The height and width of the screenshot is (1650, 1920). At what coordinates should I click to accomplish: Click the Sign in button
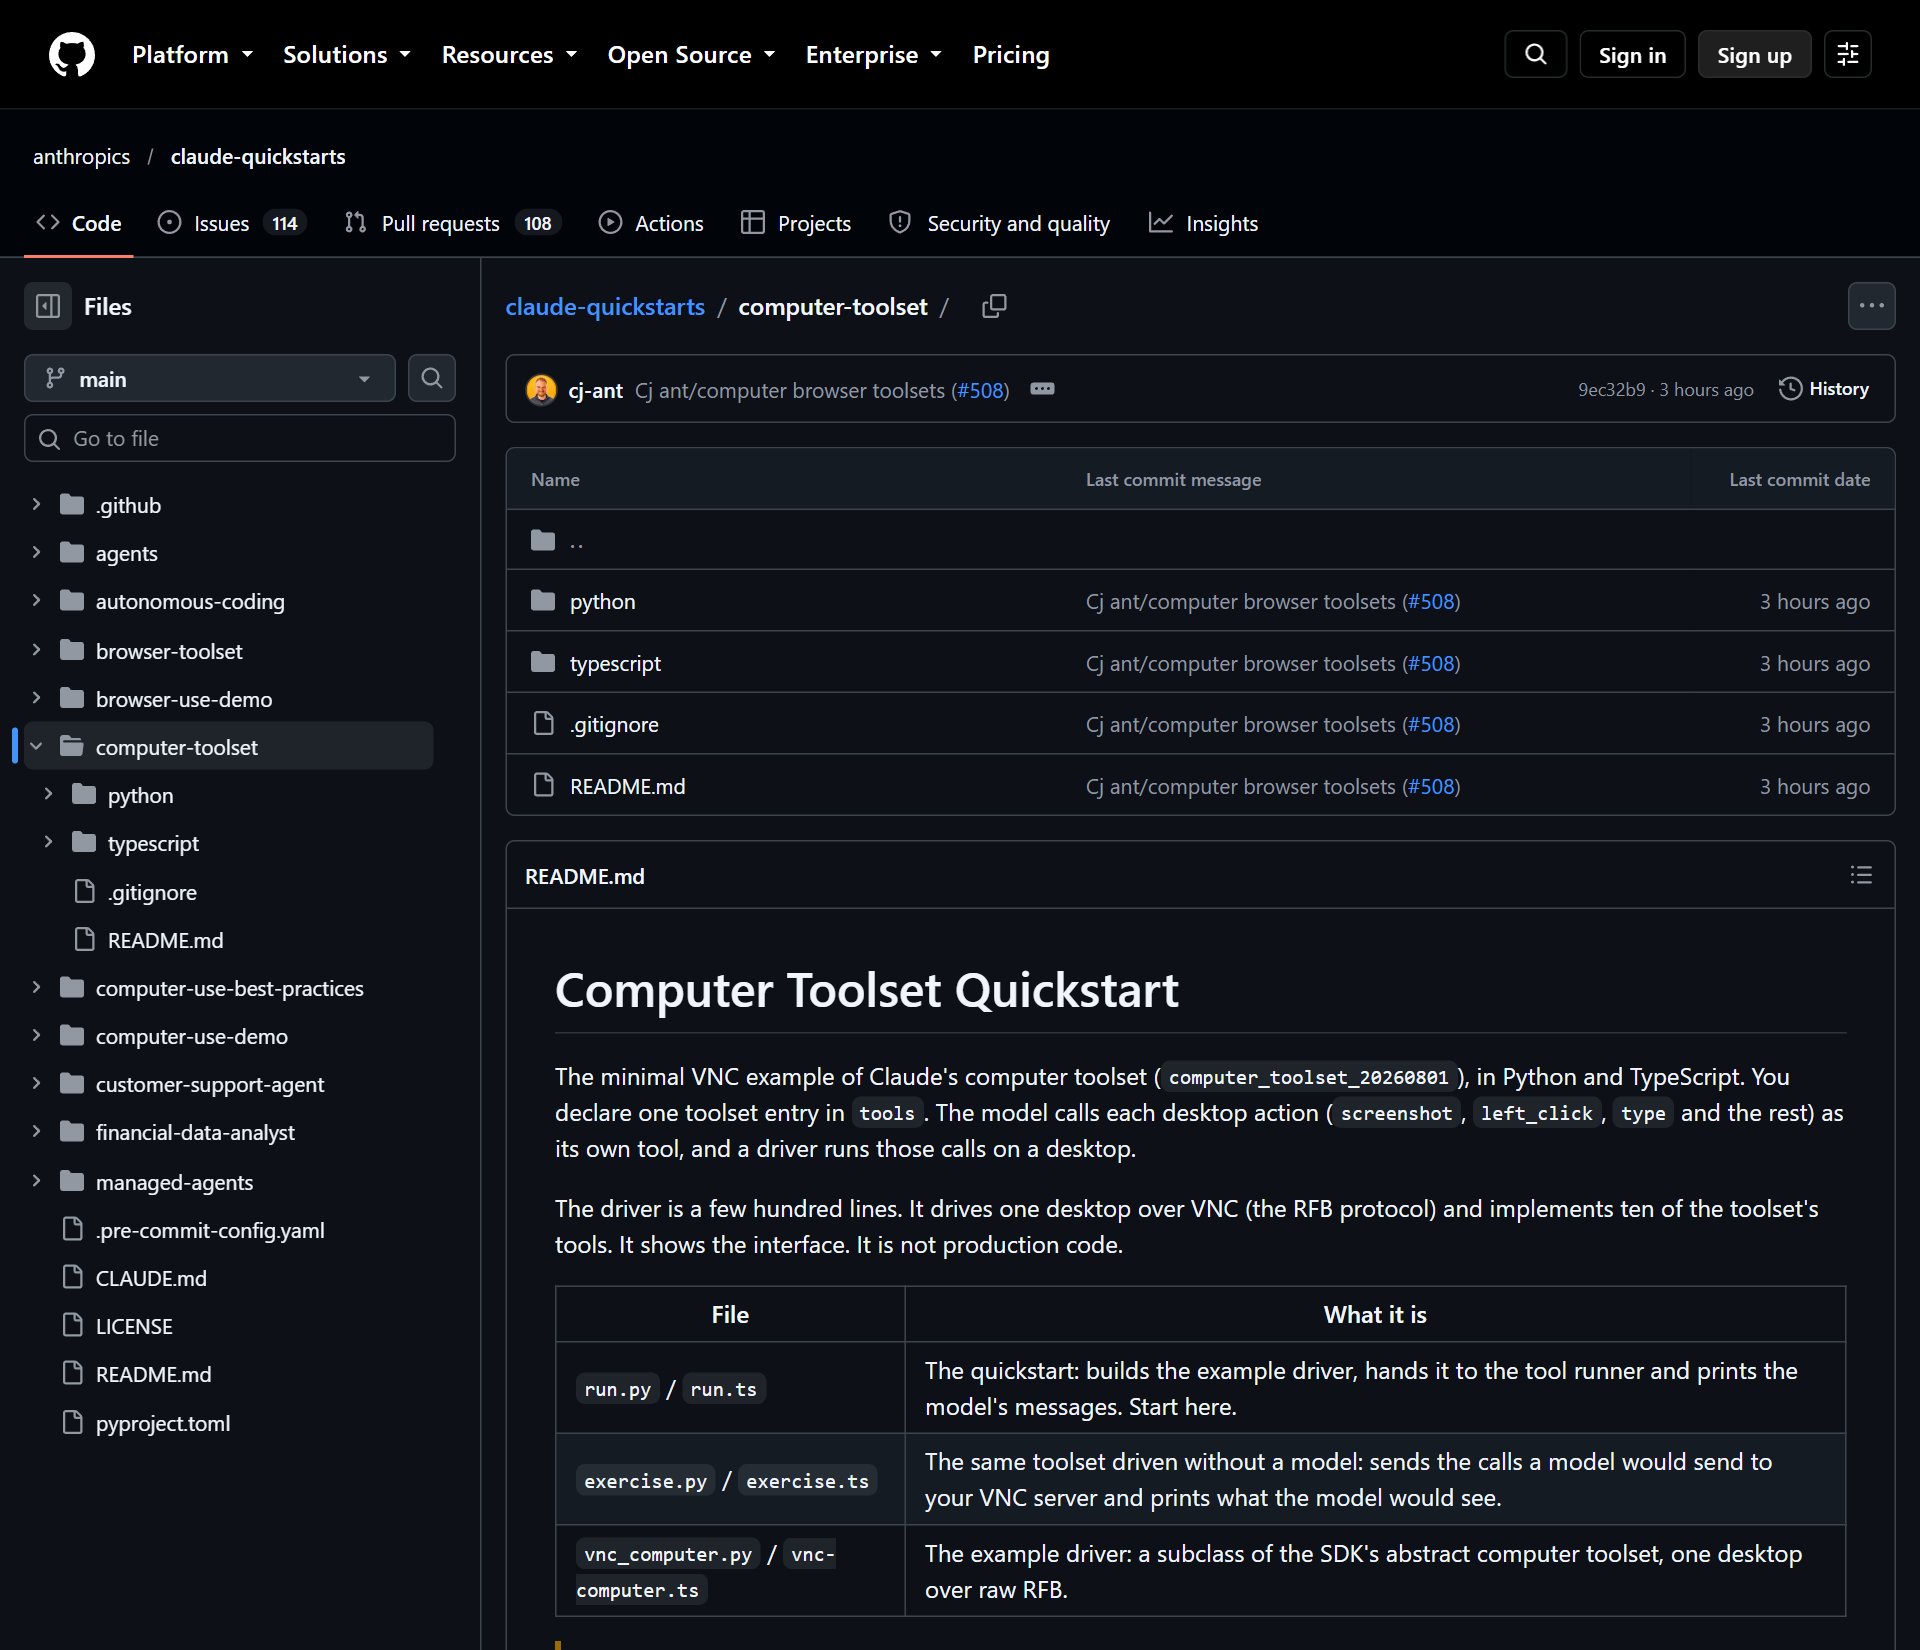1632,55
